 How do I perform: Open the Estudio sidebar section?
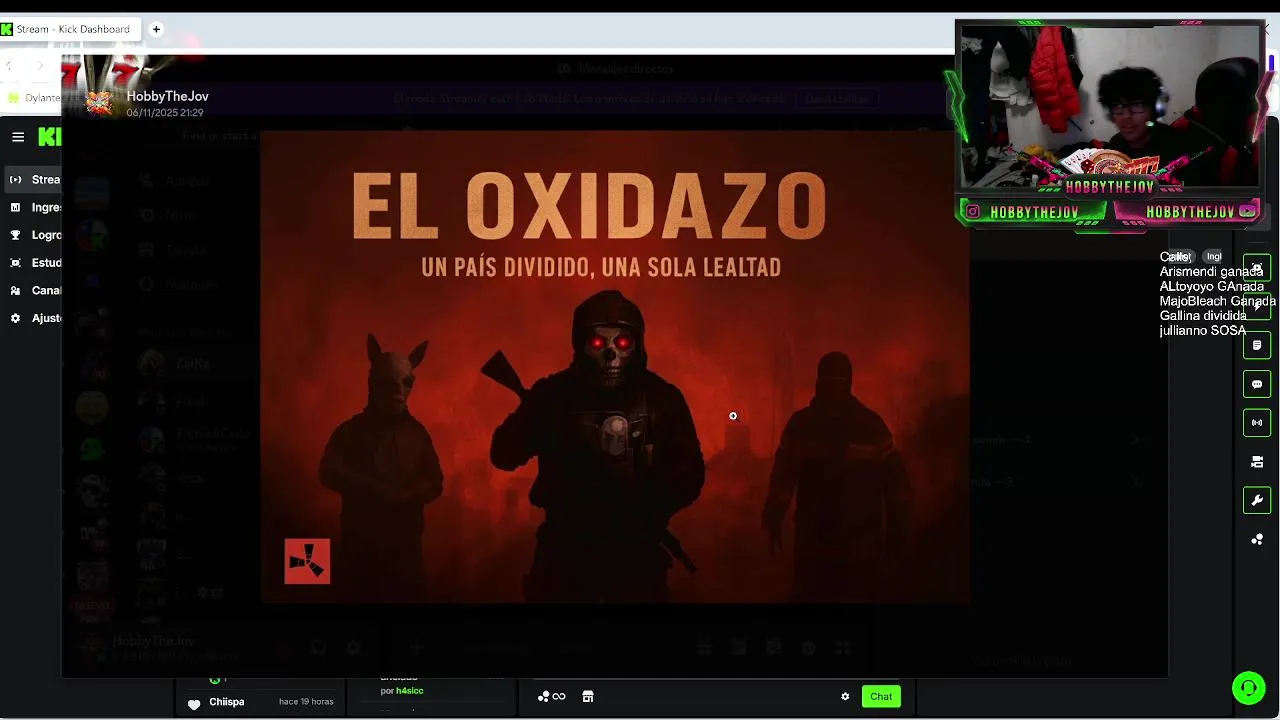pyautogui.click(x=34, y=263)
